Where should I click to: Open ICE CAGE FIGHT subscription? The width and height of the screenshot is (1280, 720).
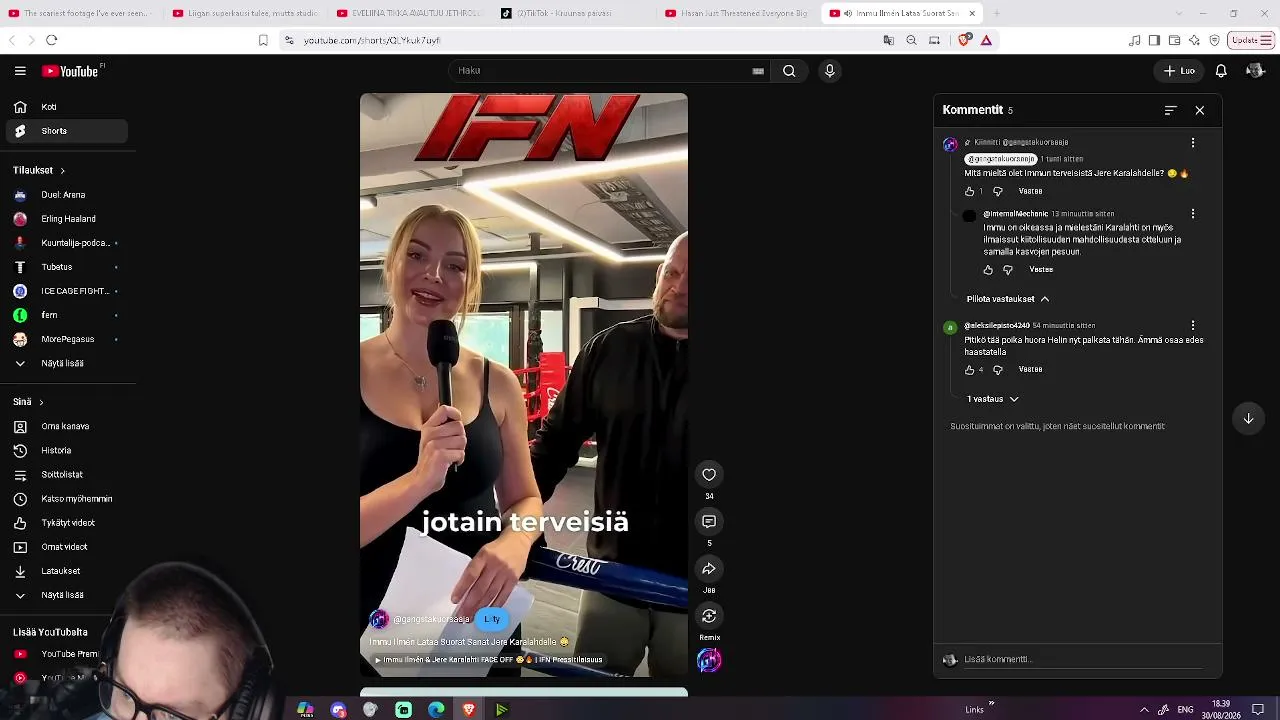point(67,291)
